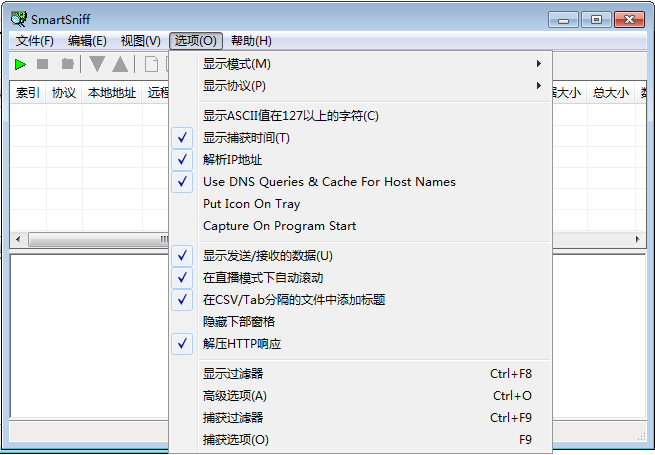Click the third toolbar icon beside stop
This screenshot has height=455, width=655.
(68, 64)
